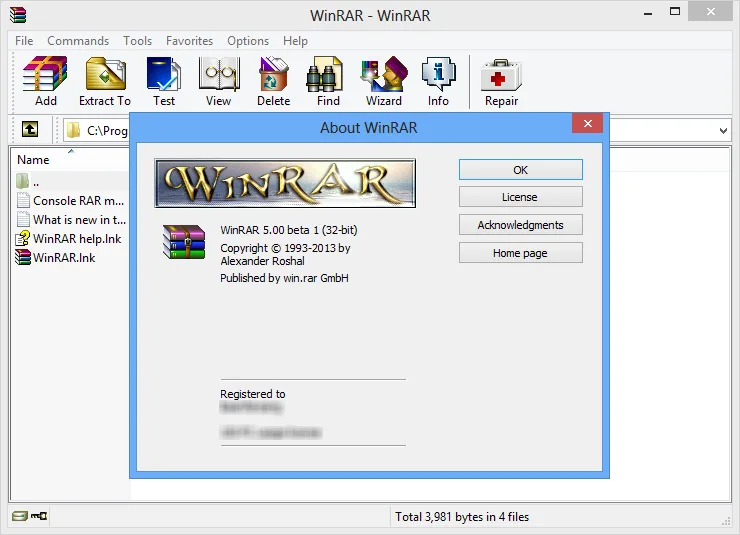Click OK in About WinRAR dialog
The image size is (740, 535).
pyautogui.click(x=521, y=169)
